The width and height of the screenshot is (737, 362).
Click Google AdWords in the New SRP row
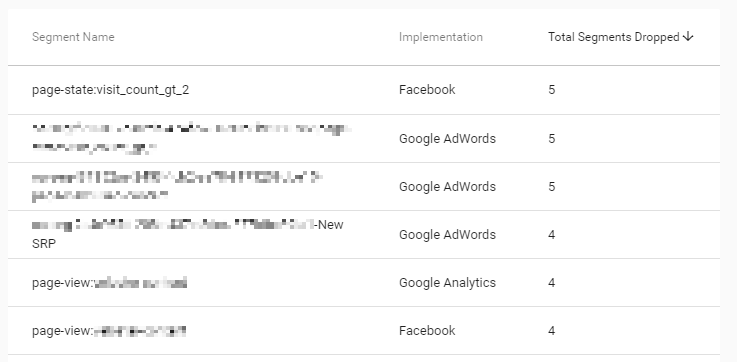click(x=447, y=235)
